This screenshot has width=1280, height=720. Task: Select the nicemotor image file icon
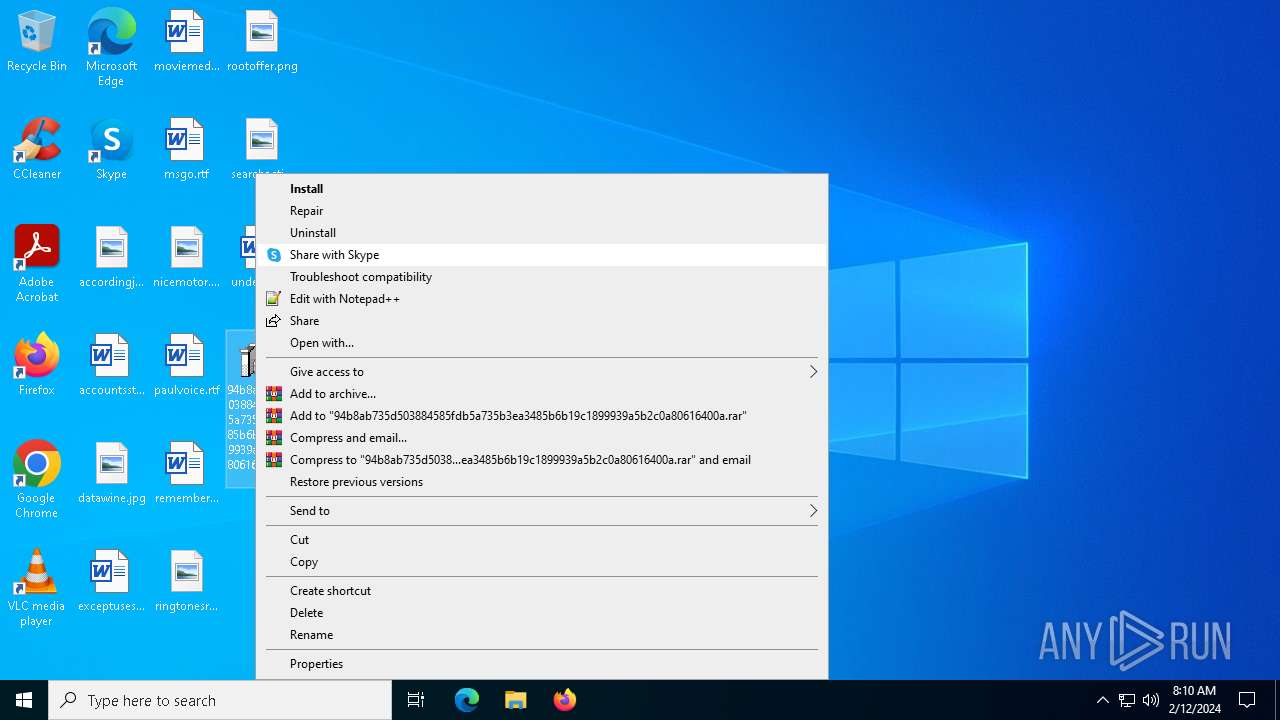[186, 258]
